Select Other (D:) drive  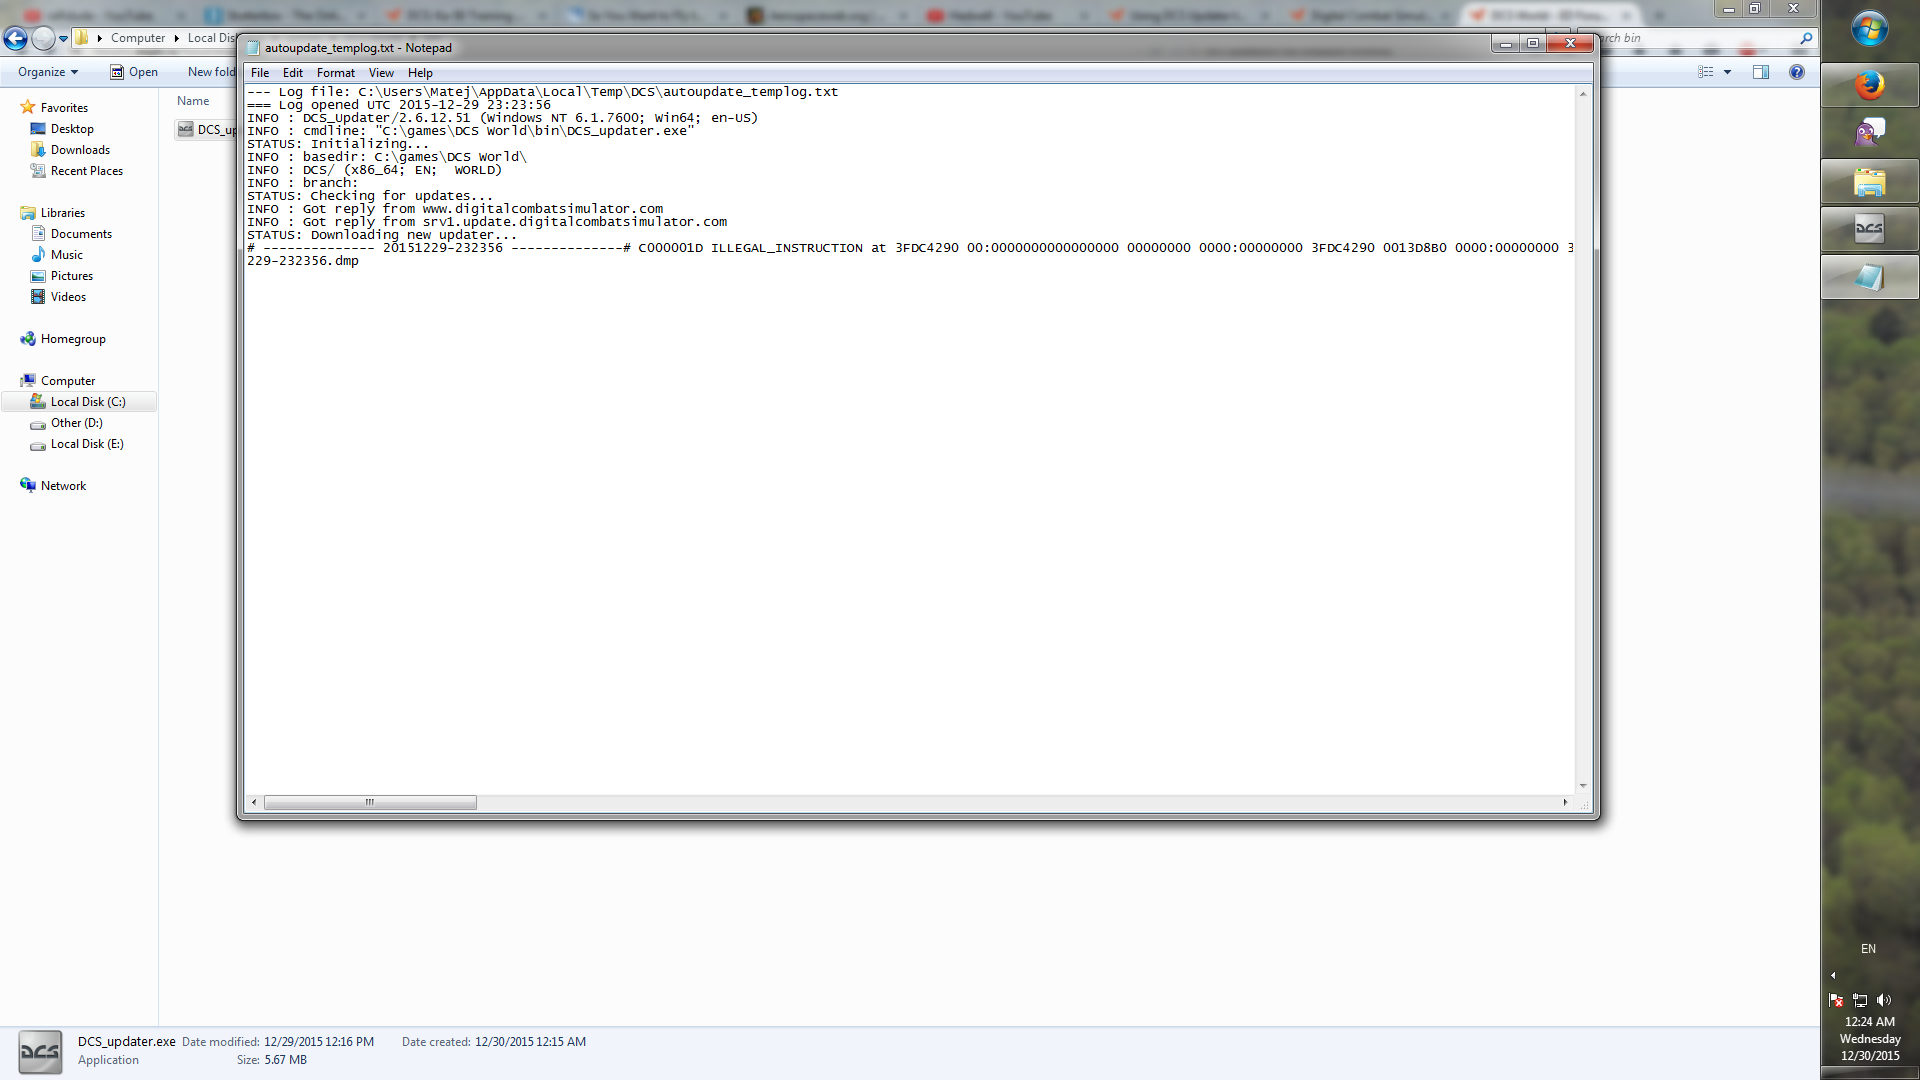click(76, 423)
